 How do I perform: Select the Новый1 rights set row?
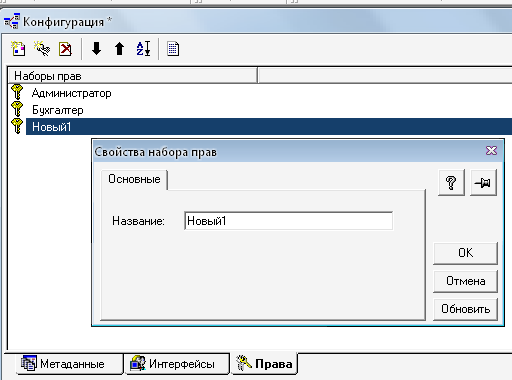(x=269, y=127)
